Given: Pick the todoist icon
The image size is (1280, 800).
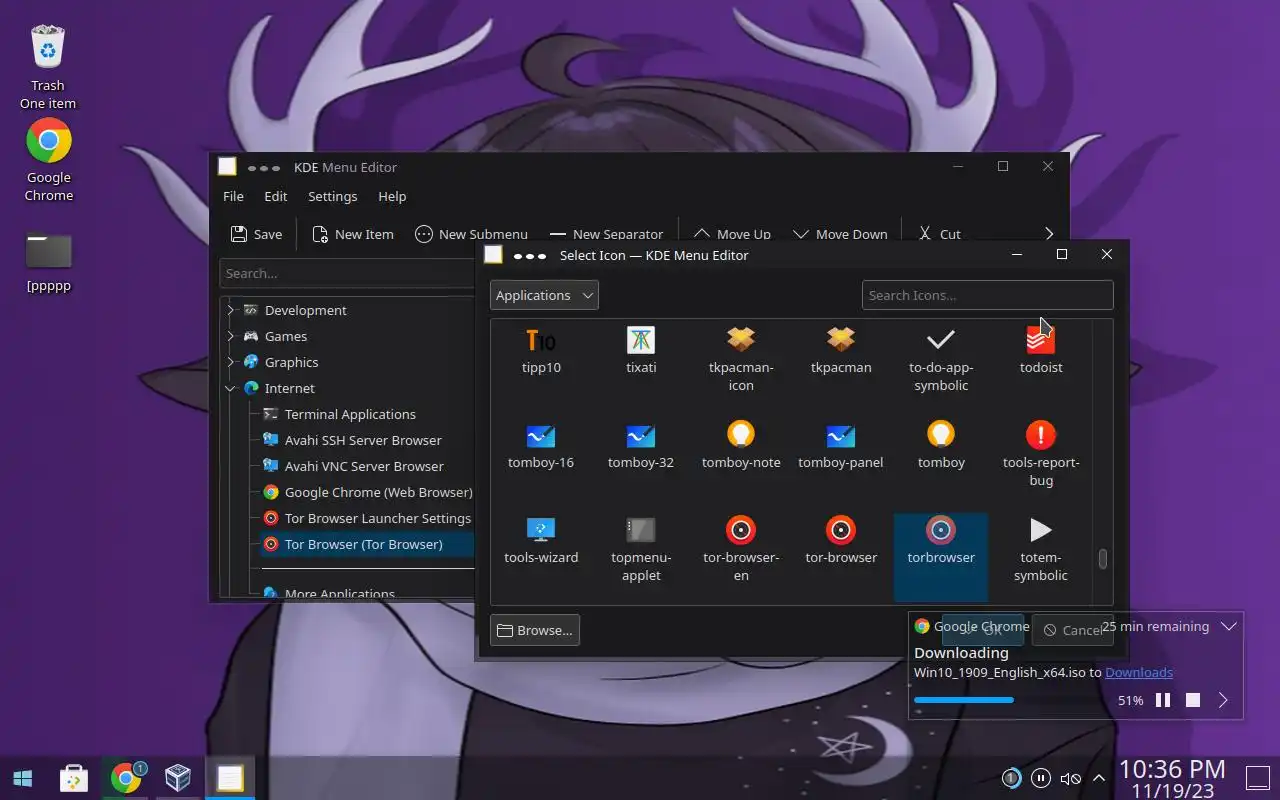Looking at the screenshot, I should pos(1041,340).
